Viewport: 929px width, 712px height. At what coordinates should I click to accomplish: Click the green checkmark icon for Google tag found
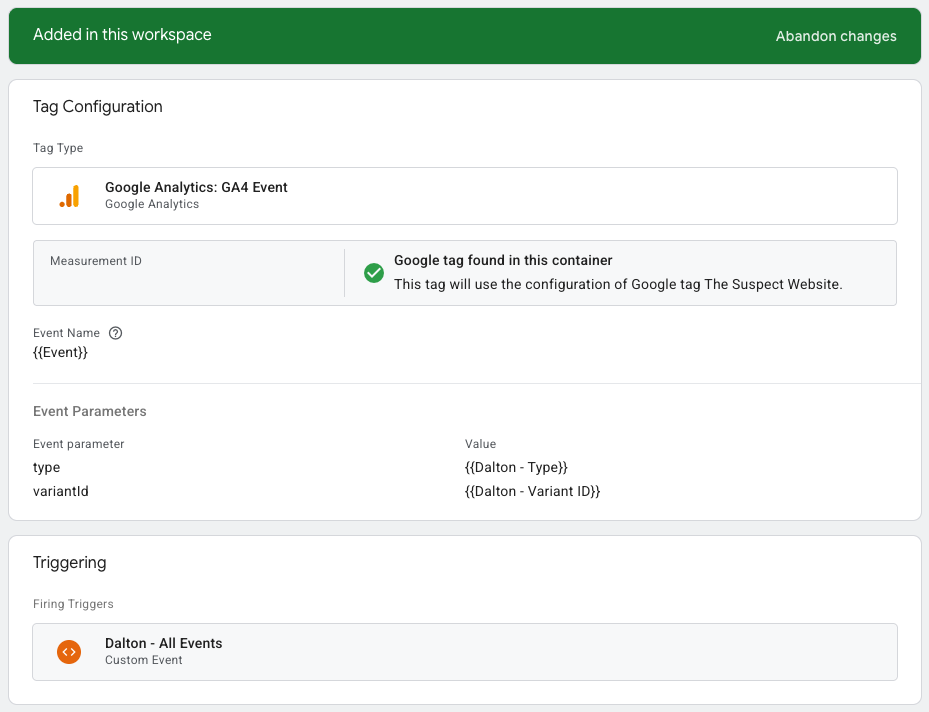click(374, 273)
